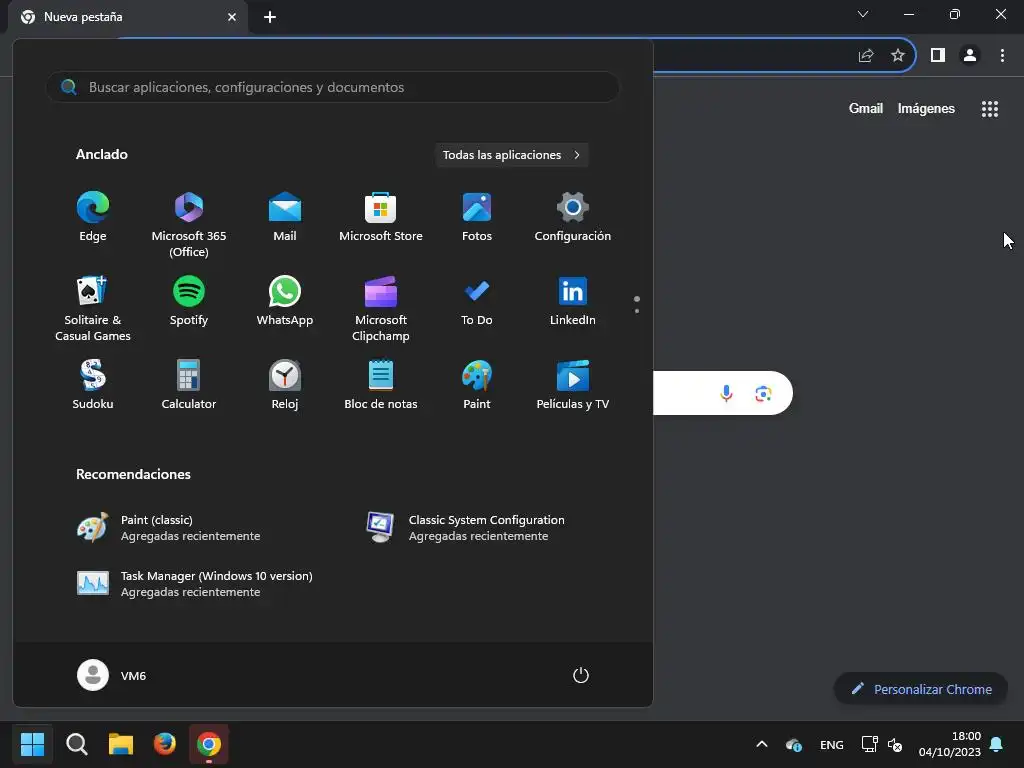Click the Start menu search field
This screenshot has height=768, width=1024.
click(332, 87)
